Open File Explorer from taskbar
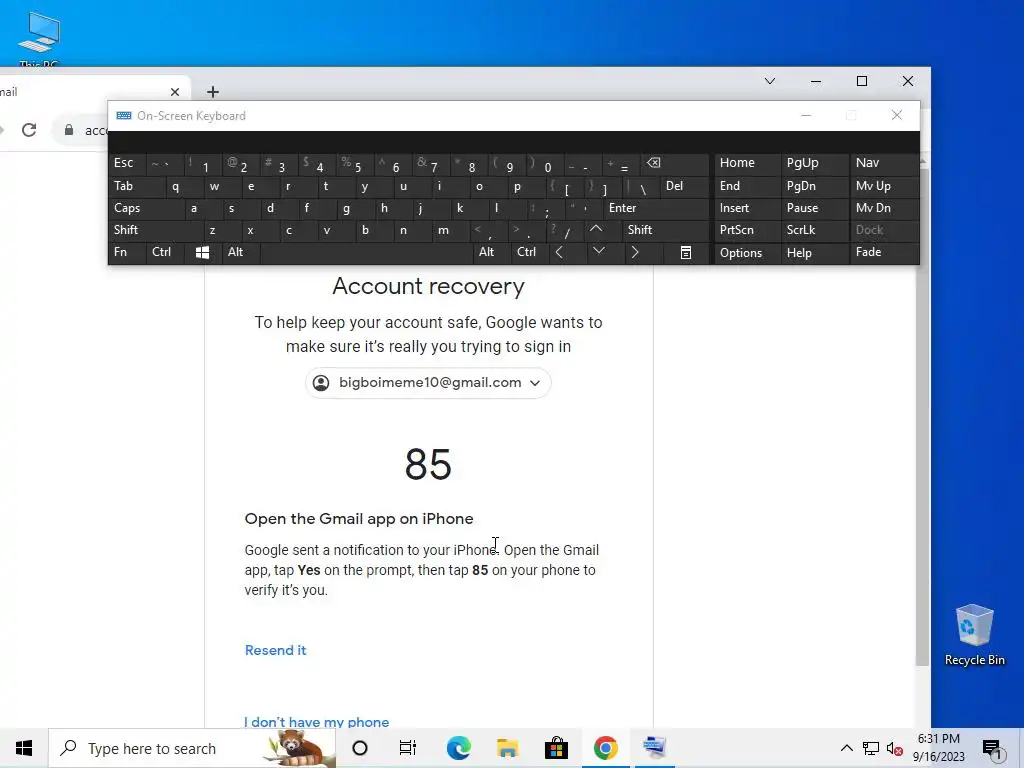The image size is (1024, 768). [x=507, y=748]
